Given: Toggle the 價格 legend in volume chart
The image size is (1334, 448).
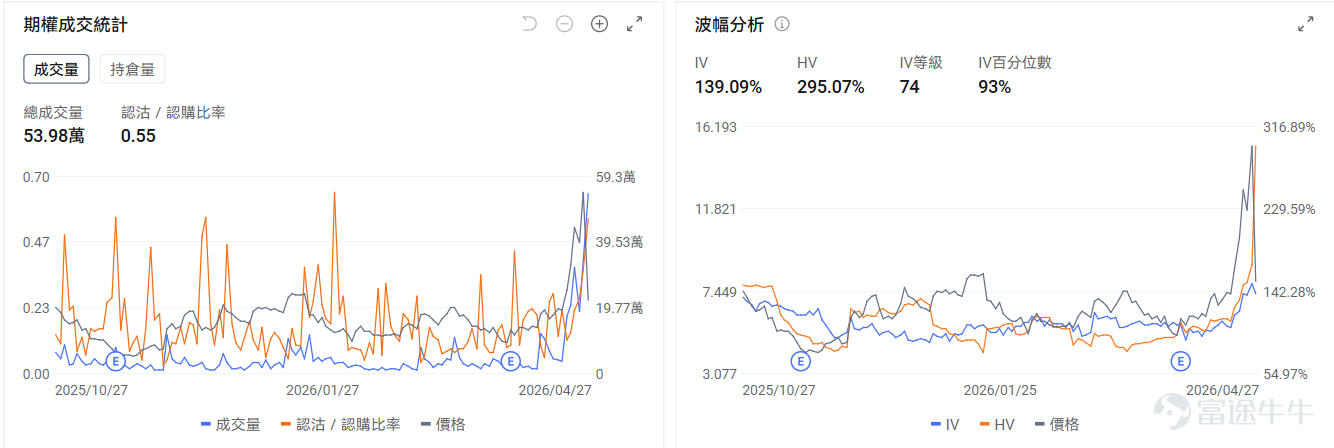Looking at the screenshot, I should (x=443, y=425).
